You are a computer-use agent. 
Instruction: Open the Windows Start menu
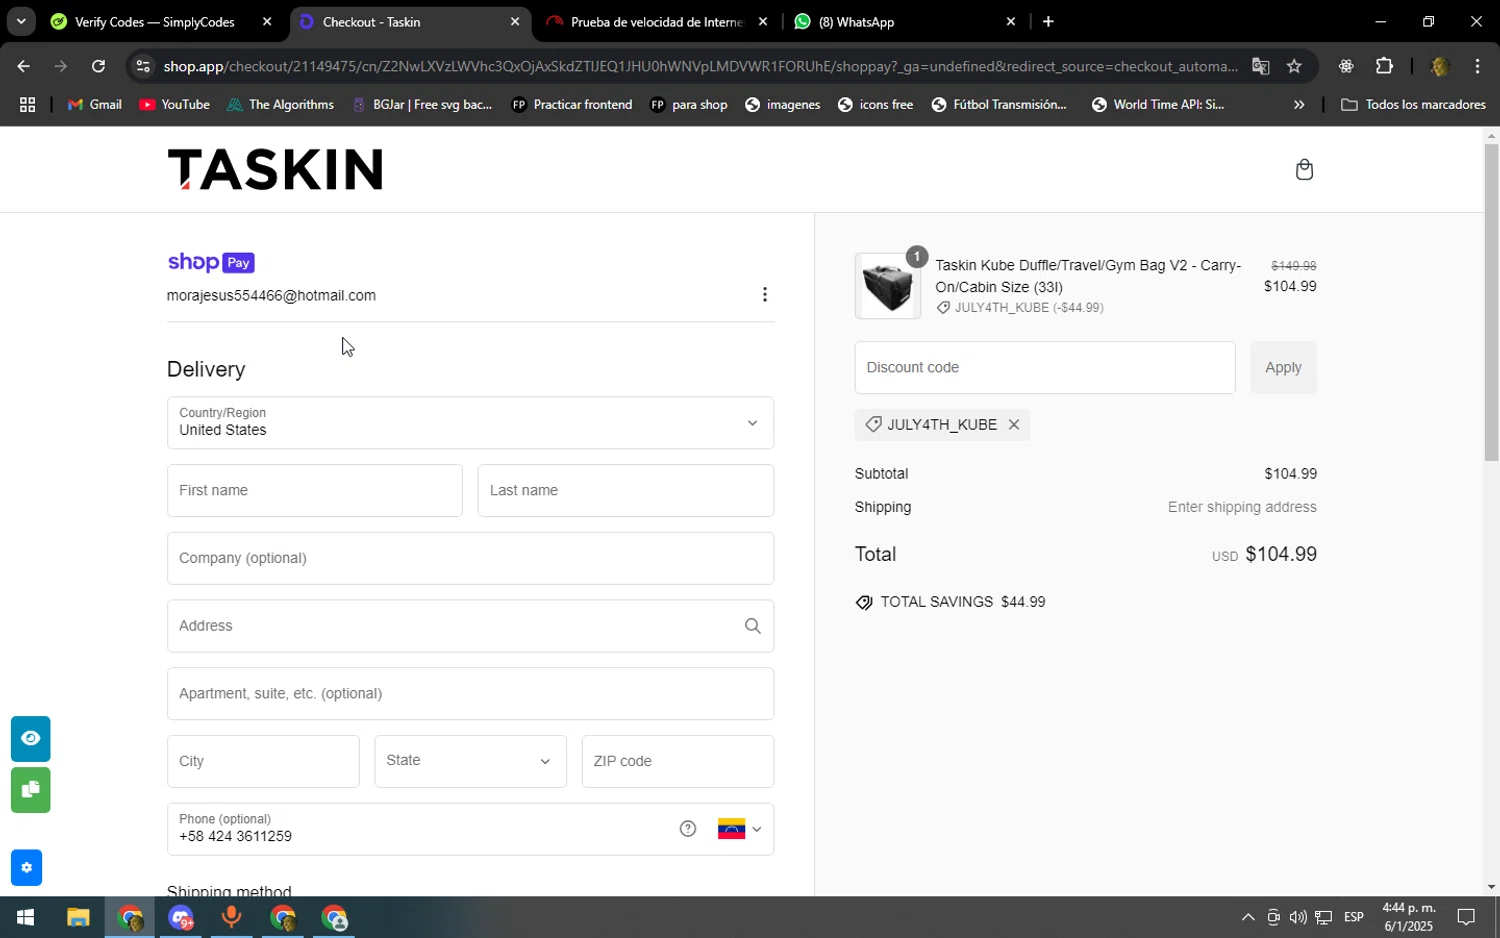click(x=26, y=918)
